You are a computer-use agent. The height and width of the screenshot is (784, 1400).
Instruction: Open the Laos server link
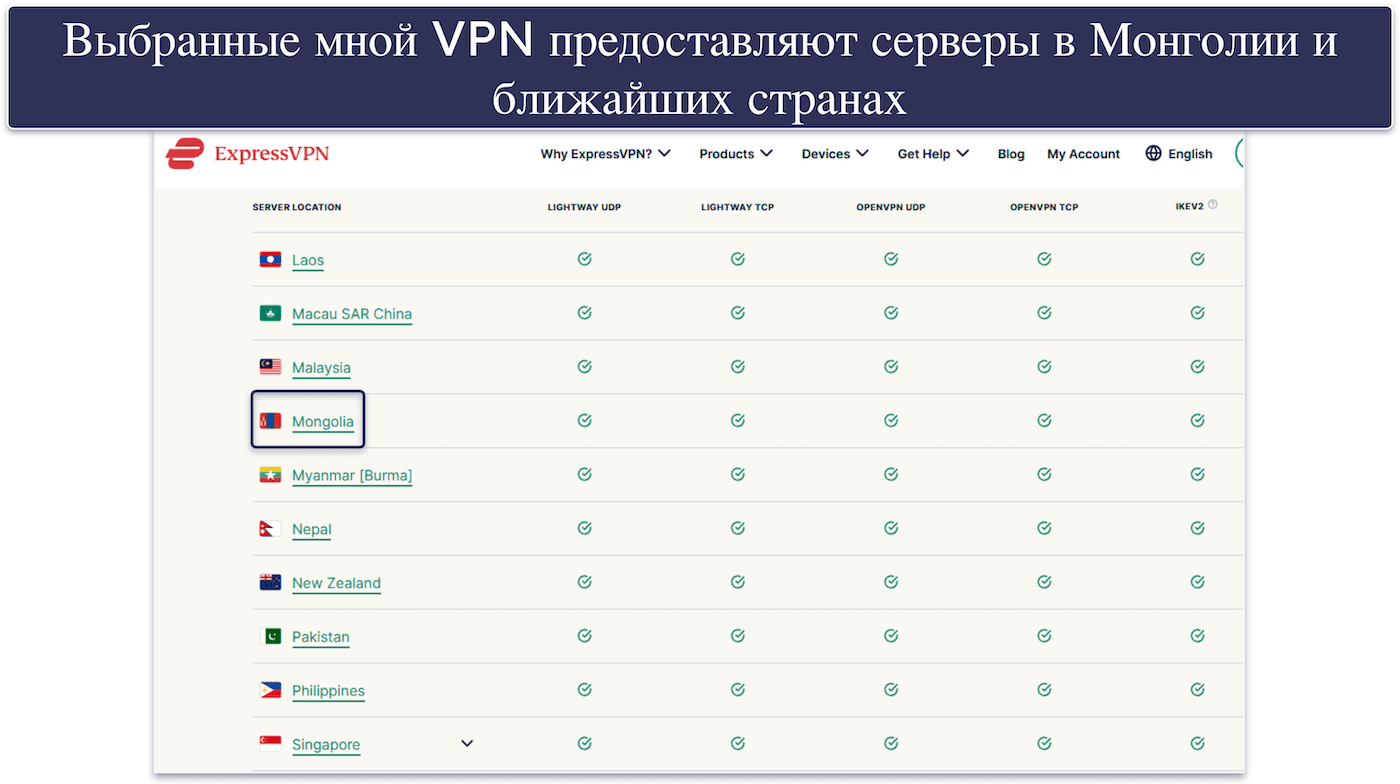[x=308, y=260]
